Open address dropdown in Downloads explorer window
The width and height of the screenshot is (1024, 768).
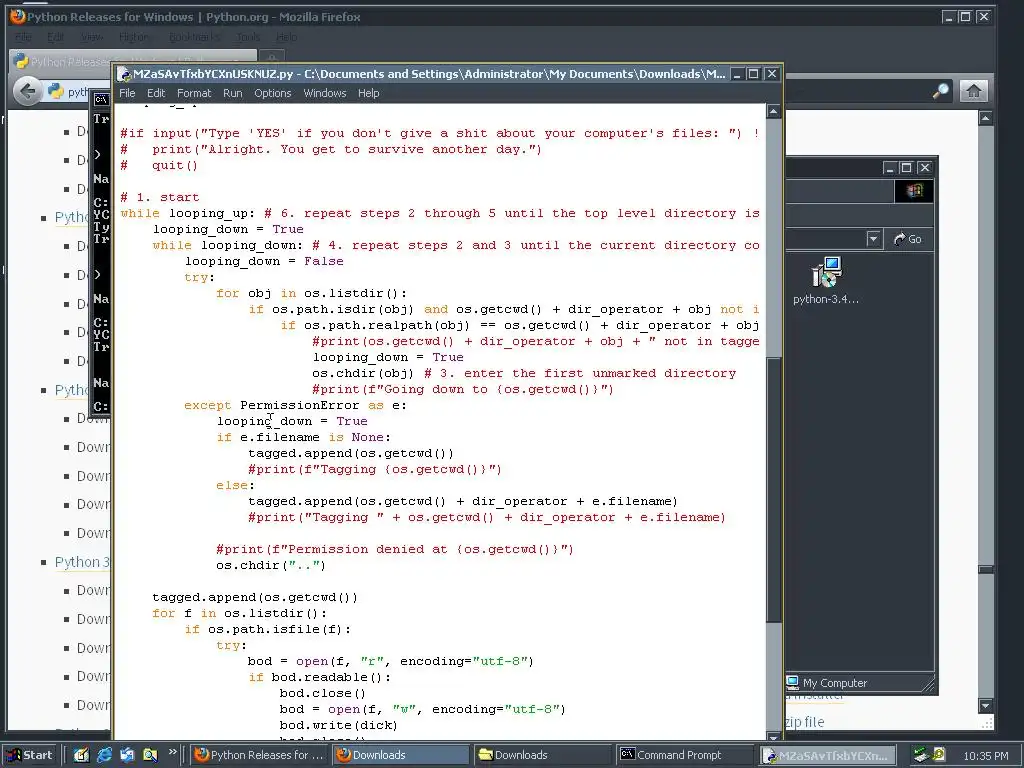point(874,239)
